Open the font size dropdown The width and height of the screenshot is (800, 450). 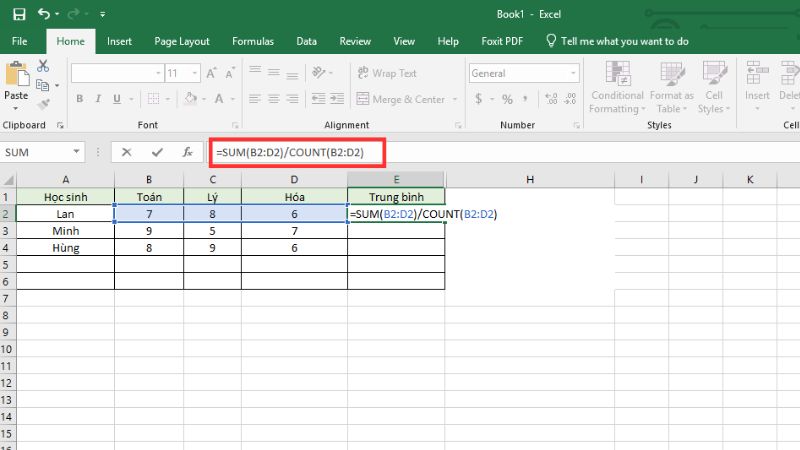click(195, 73)
